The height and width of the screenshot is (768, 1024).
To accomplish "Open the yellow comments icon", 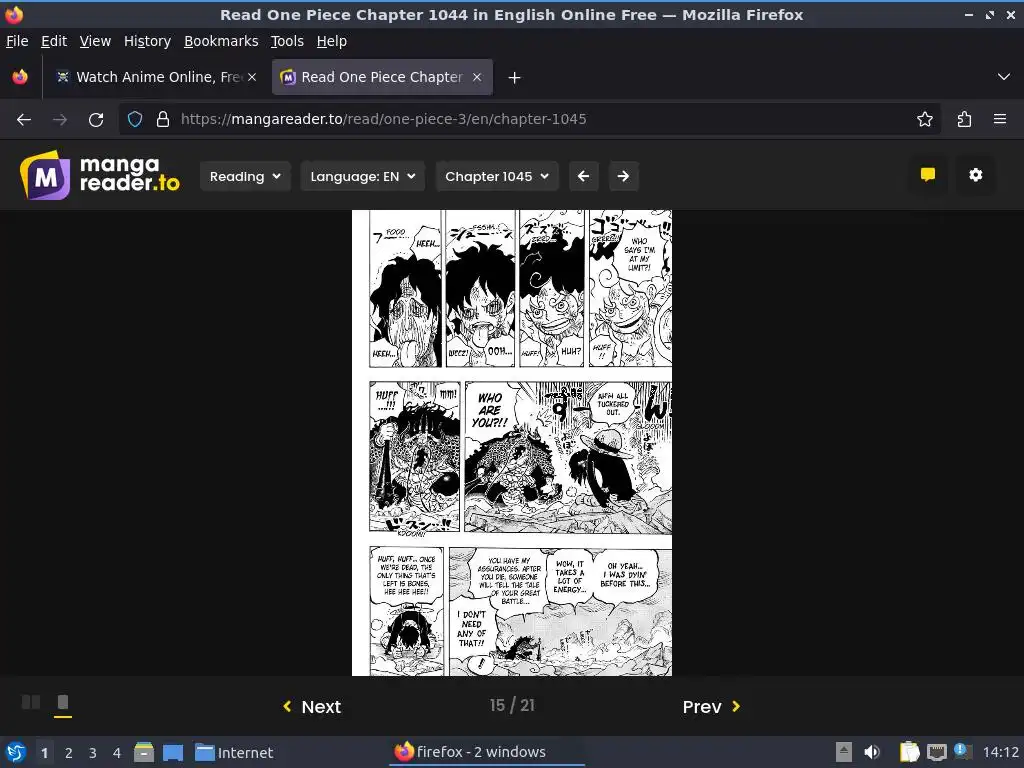I will (927, 175).
